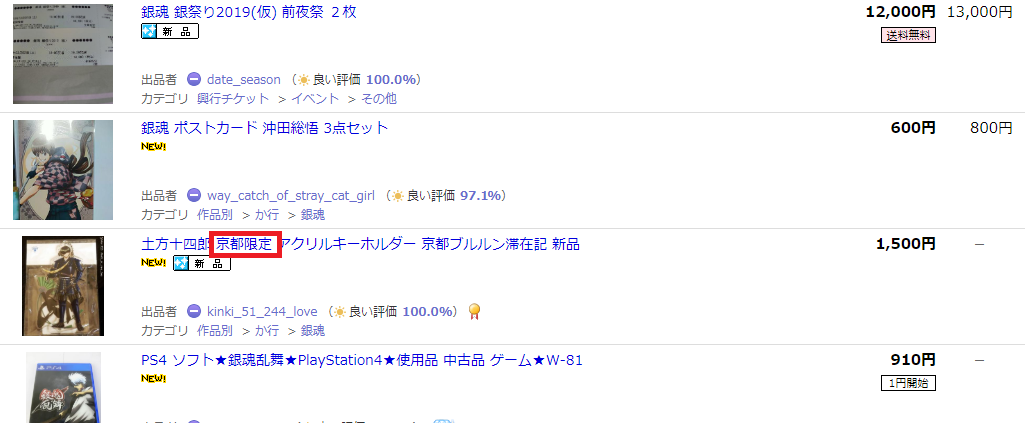Select the 興行チケット category link

click(233, 99)
